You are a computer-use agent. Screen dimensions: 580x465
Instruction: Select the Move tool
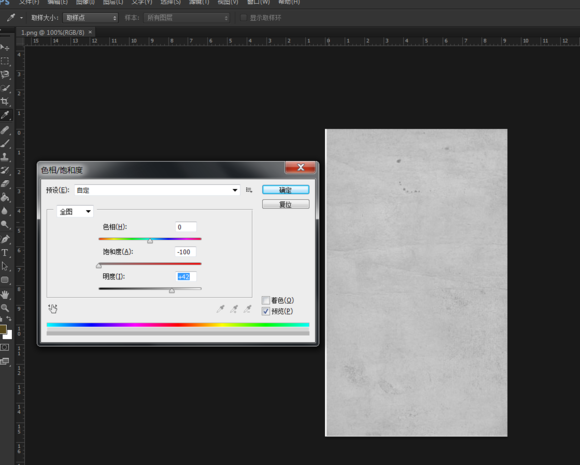5,48
